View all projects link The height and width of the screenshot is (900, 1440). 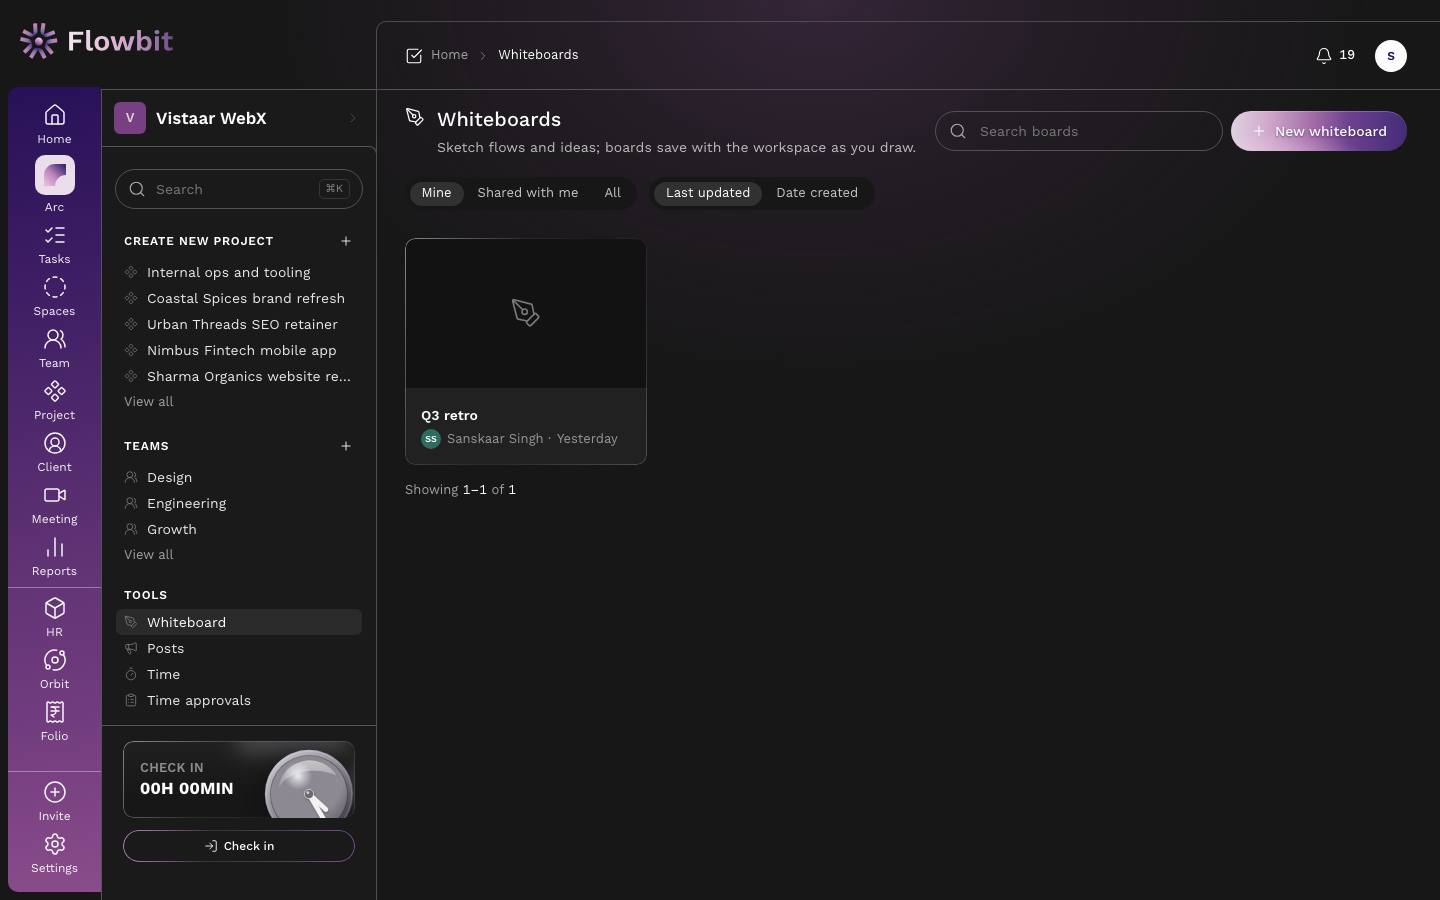(x=149, y=402)
